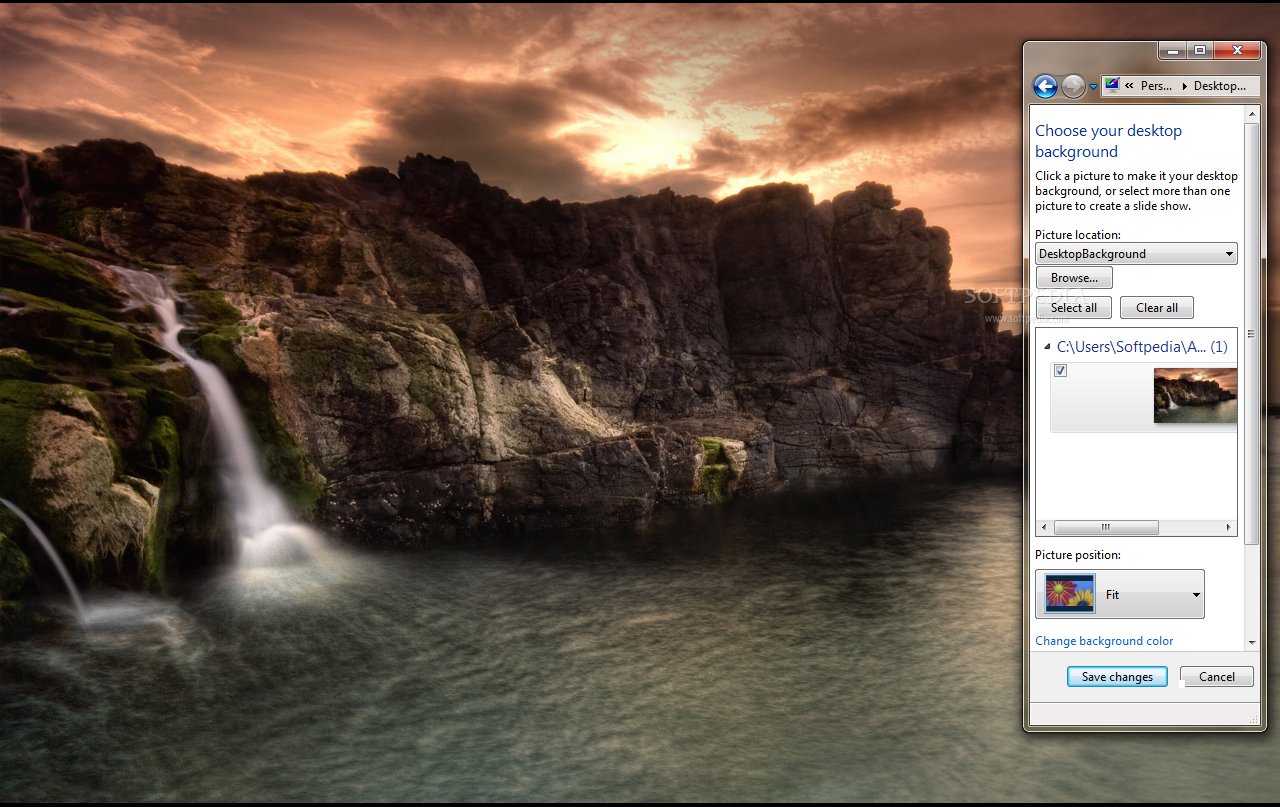Viewport: 1280px width, 807px height.
Task: Uncheck the waterfall wallpaper checkbox
Action: click(1061, 371)
